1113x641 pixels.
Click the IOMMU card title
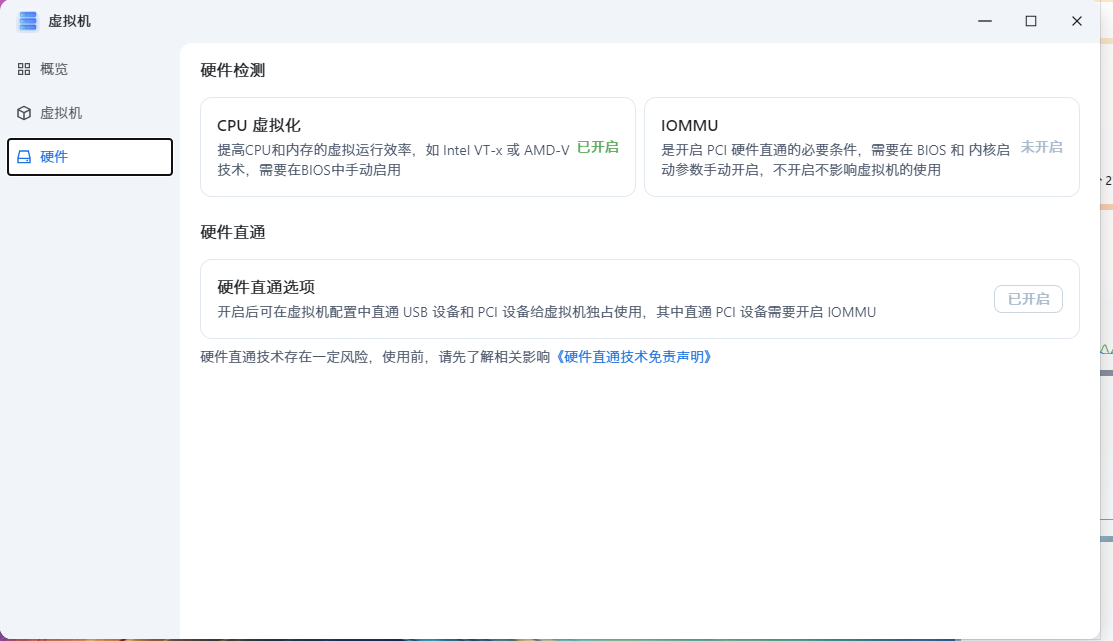[x=690, y=125]
